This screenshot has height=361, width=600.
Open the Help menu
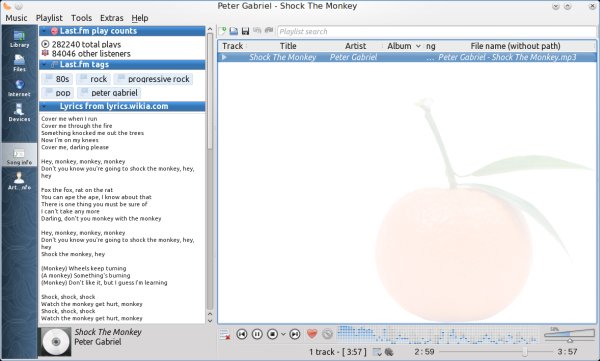coord(140,18)
